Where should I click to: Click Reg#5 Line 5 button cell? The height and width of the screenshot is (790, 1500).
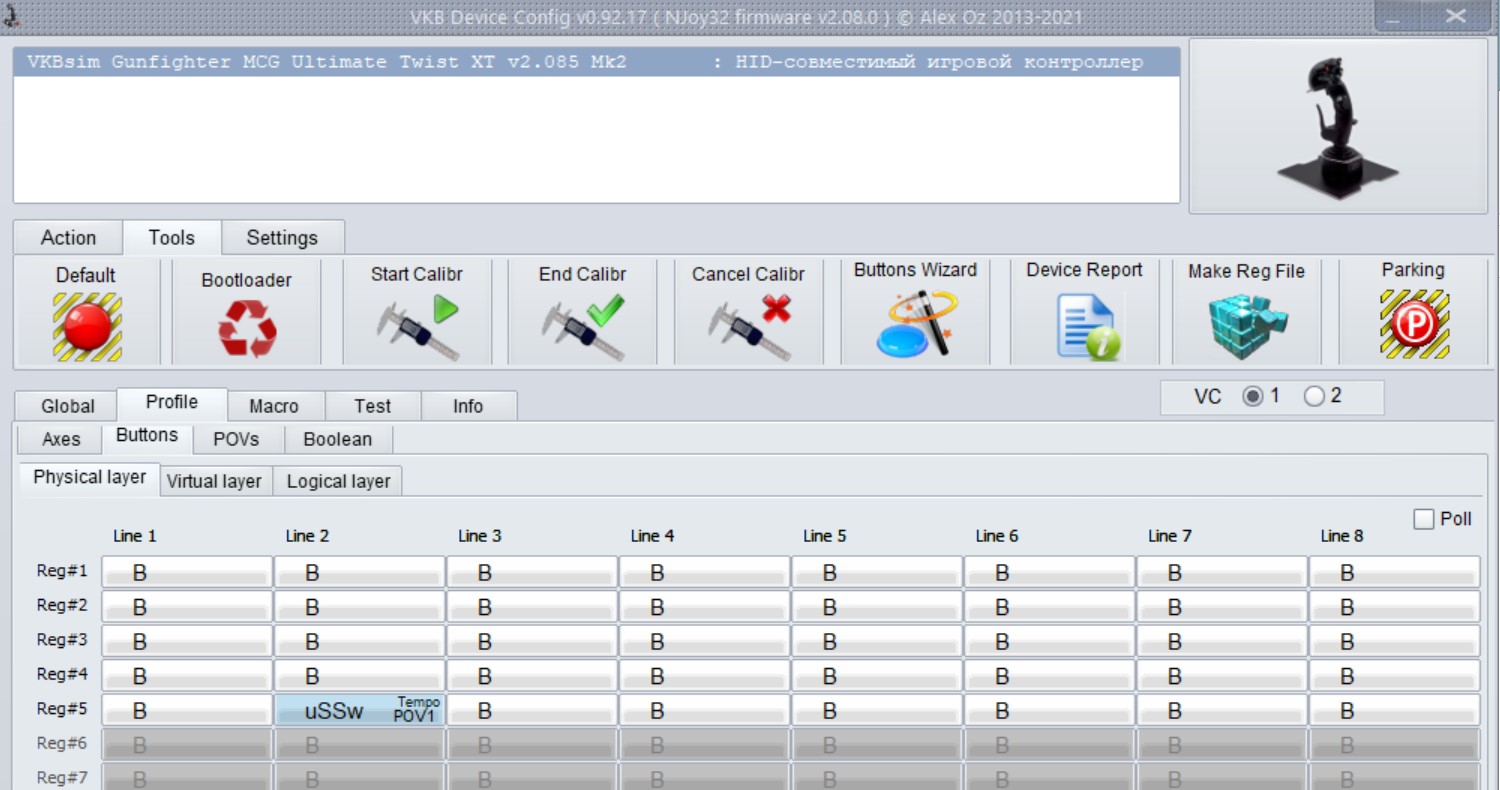[877, 710]
